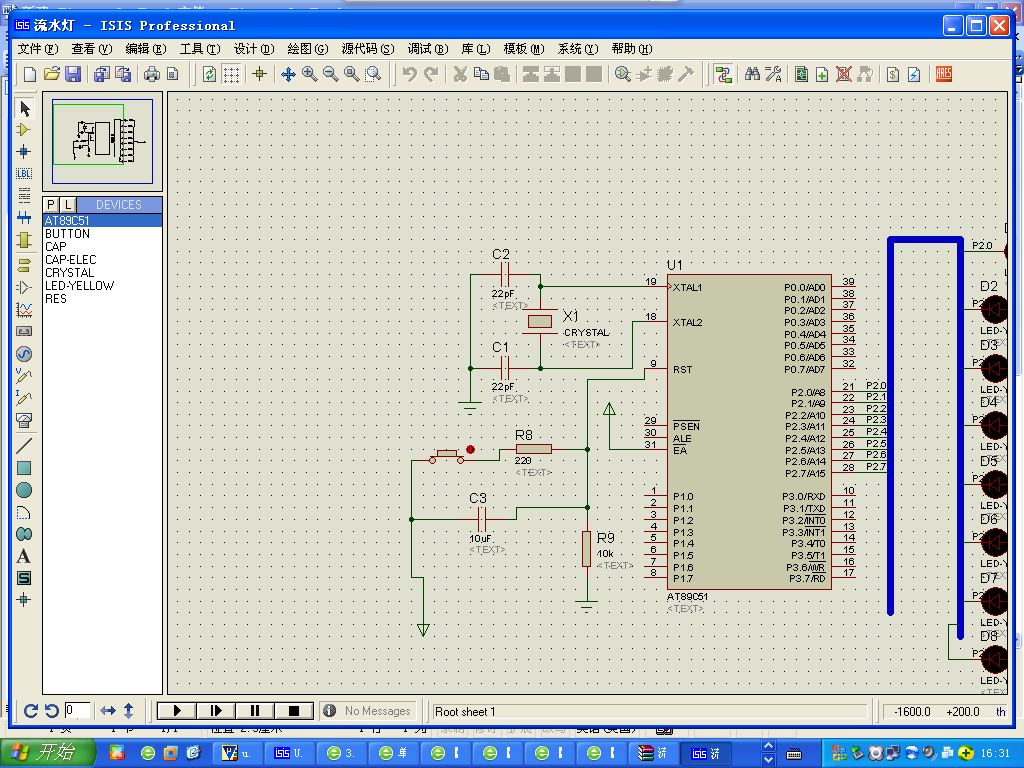Click the P pick devices button

coord(51,204)
